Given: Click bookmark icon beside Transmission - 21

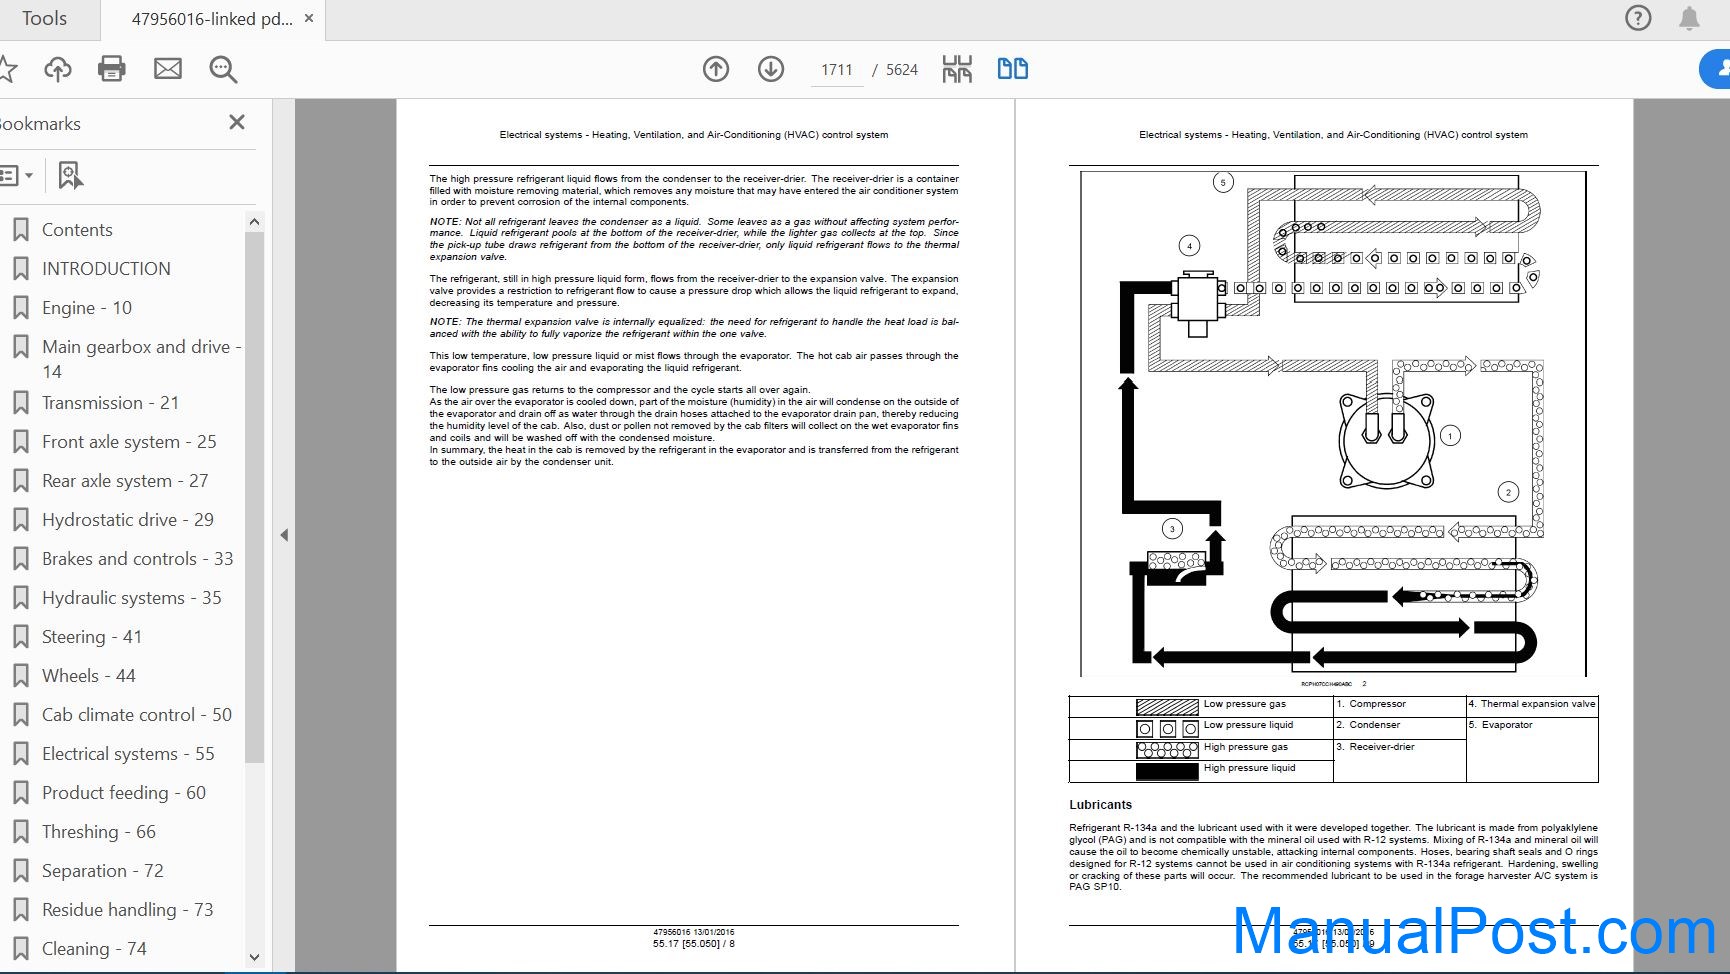Looking at the screenshot, I should 21,403.
